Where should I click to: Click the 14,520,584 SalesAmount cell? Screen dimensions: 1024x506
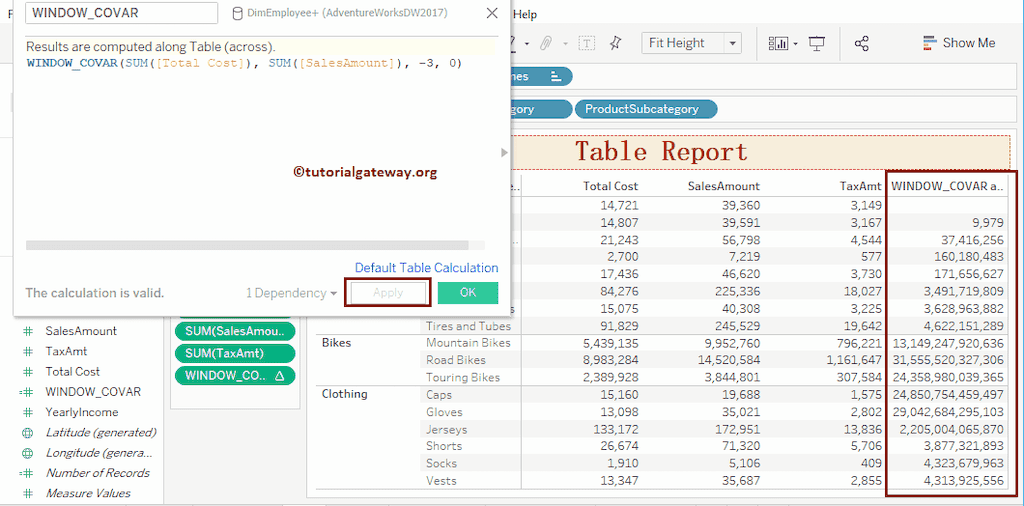click(x=727, y=360)
